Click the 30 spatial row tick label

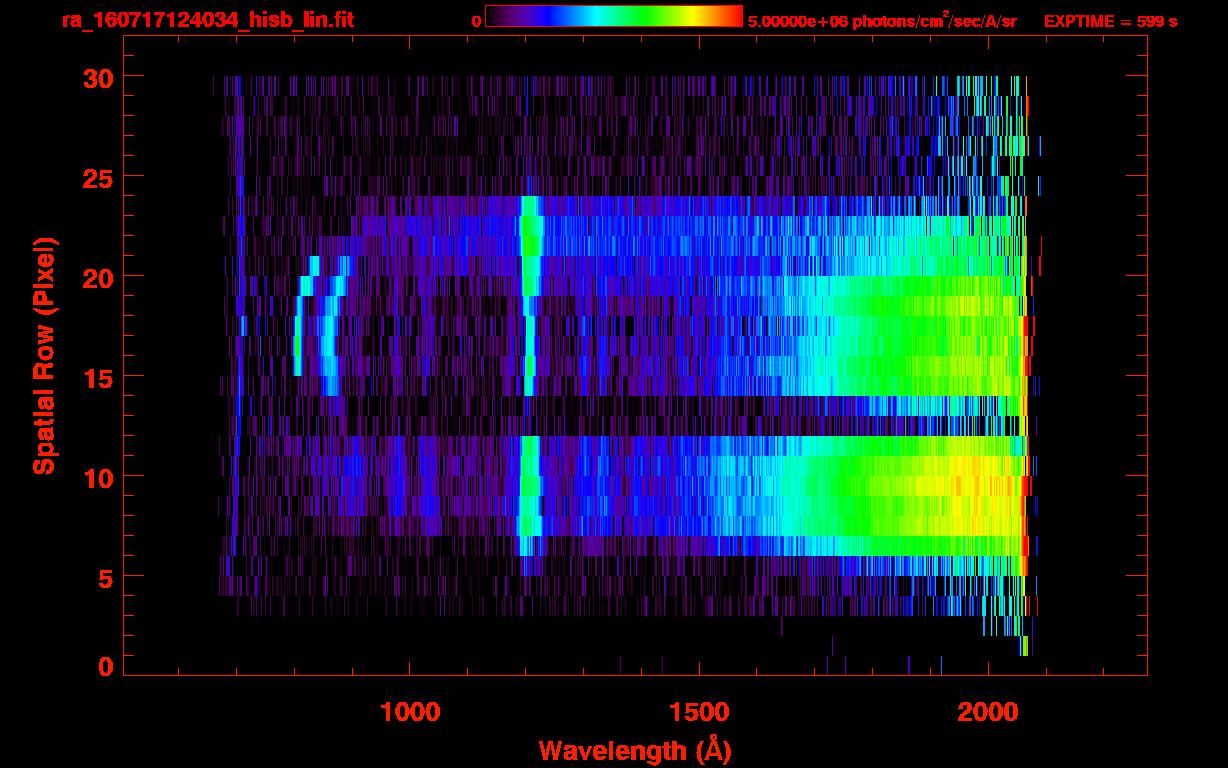[x=98, y=77]
